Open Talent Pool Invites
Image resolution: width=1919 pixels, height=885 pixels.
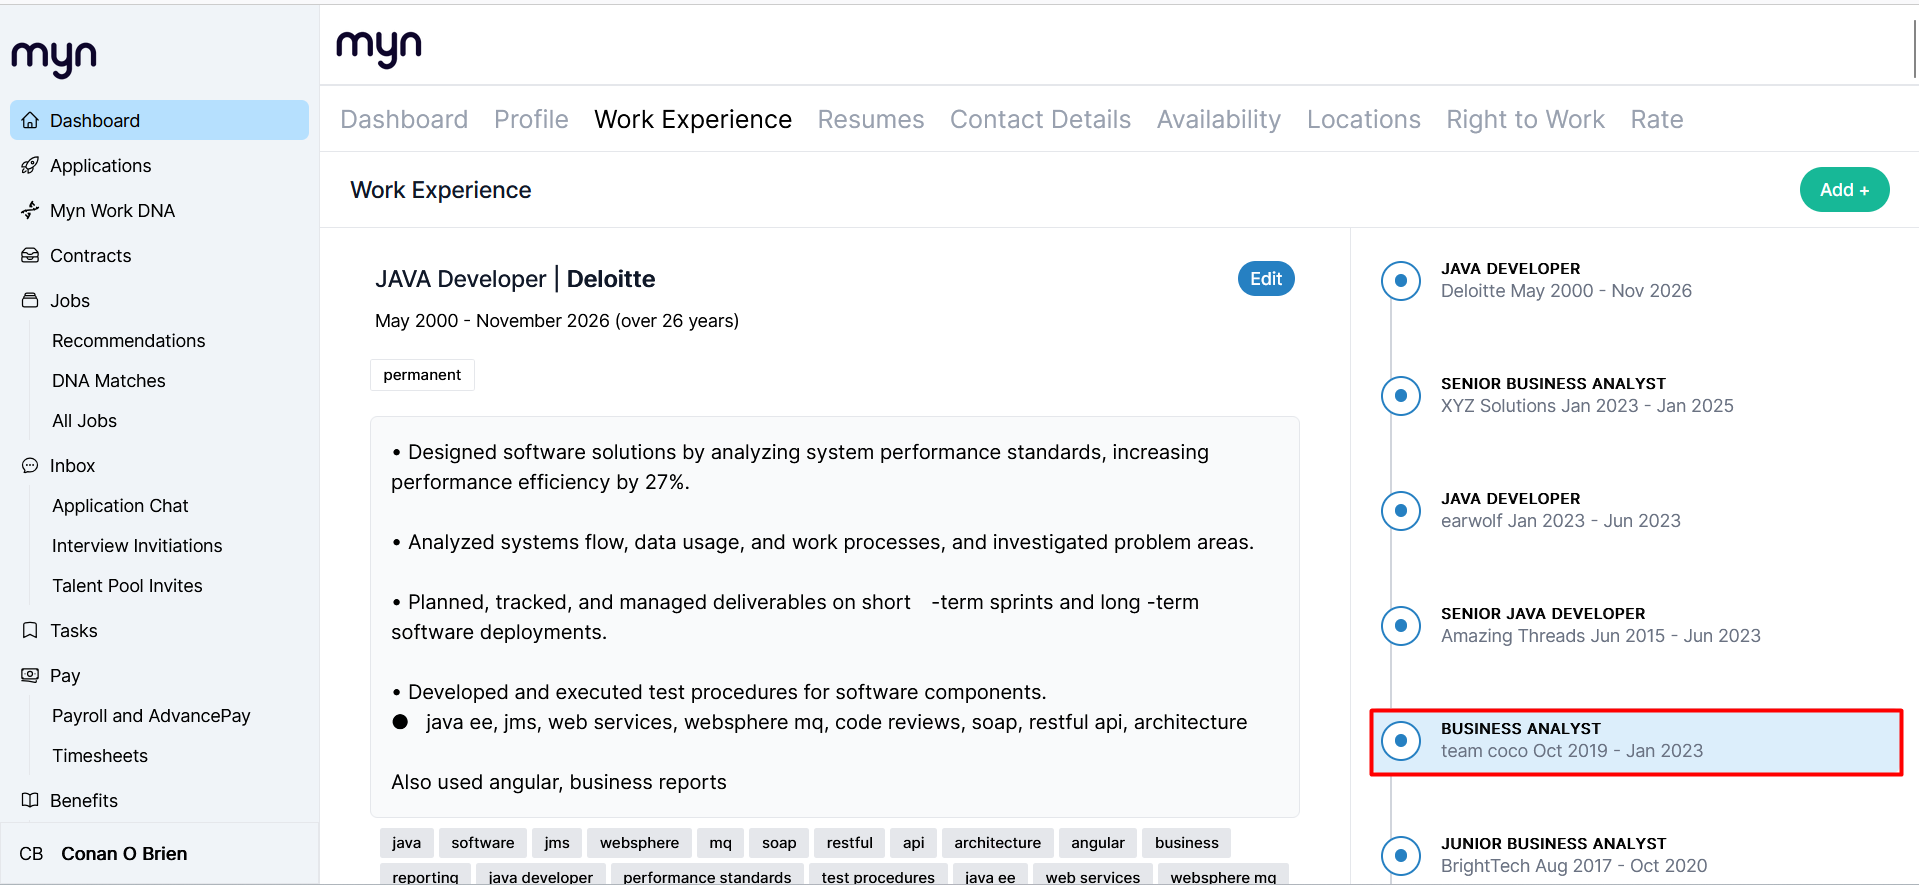pos(127,586)
